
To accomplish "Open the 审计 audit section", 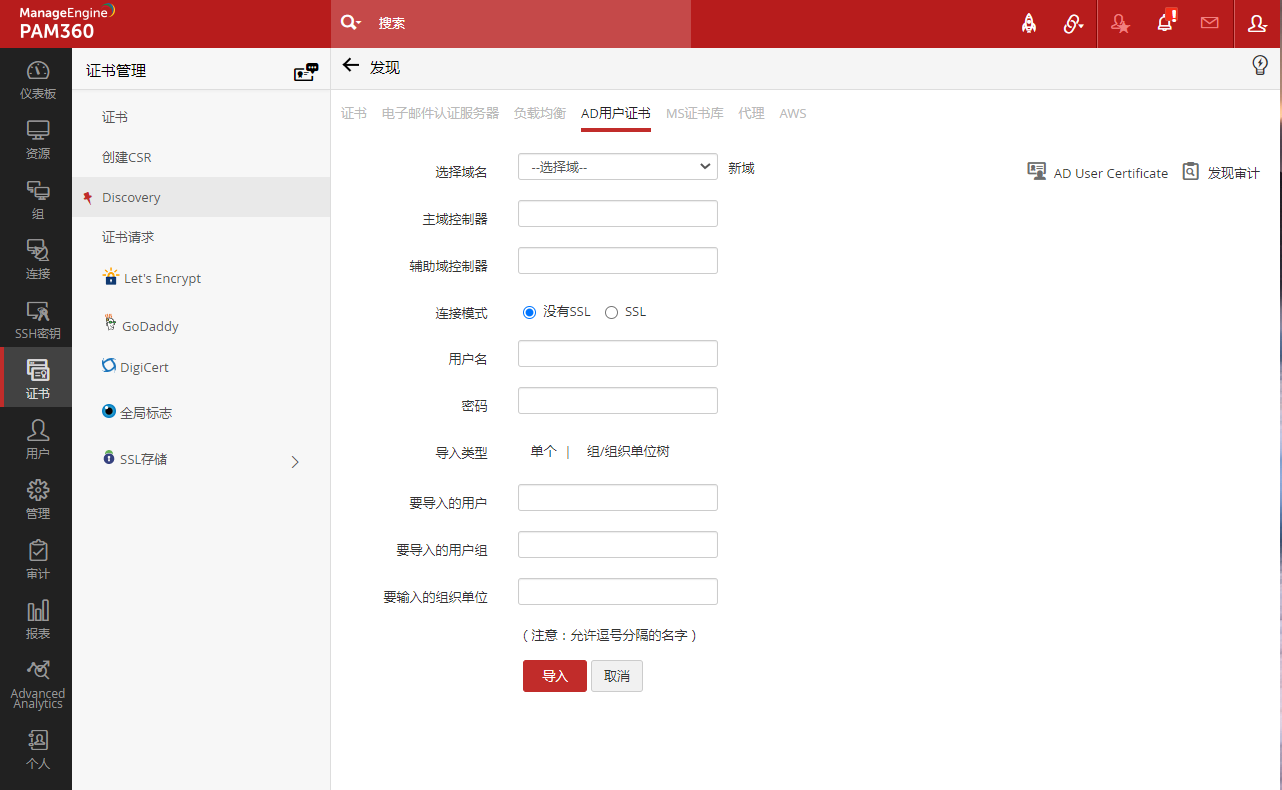I will click(x=37, y=560).
